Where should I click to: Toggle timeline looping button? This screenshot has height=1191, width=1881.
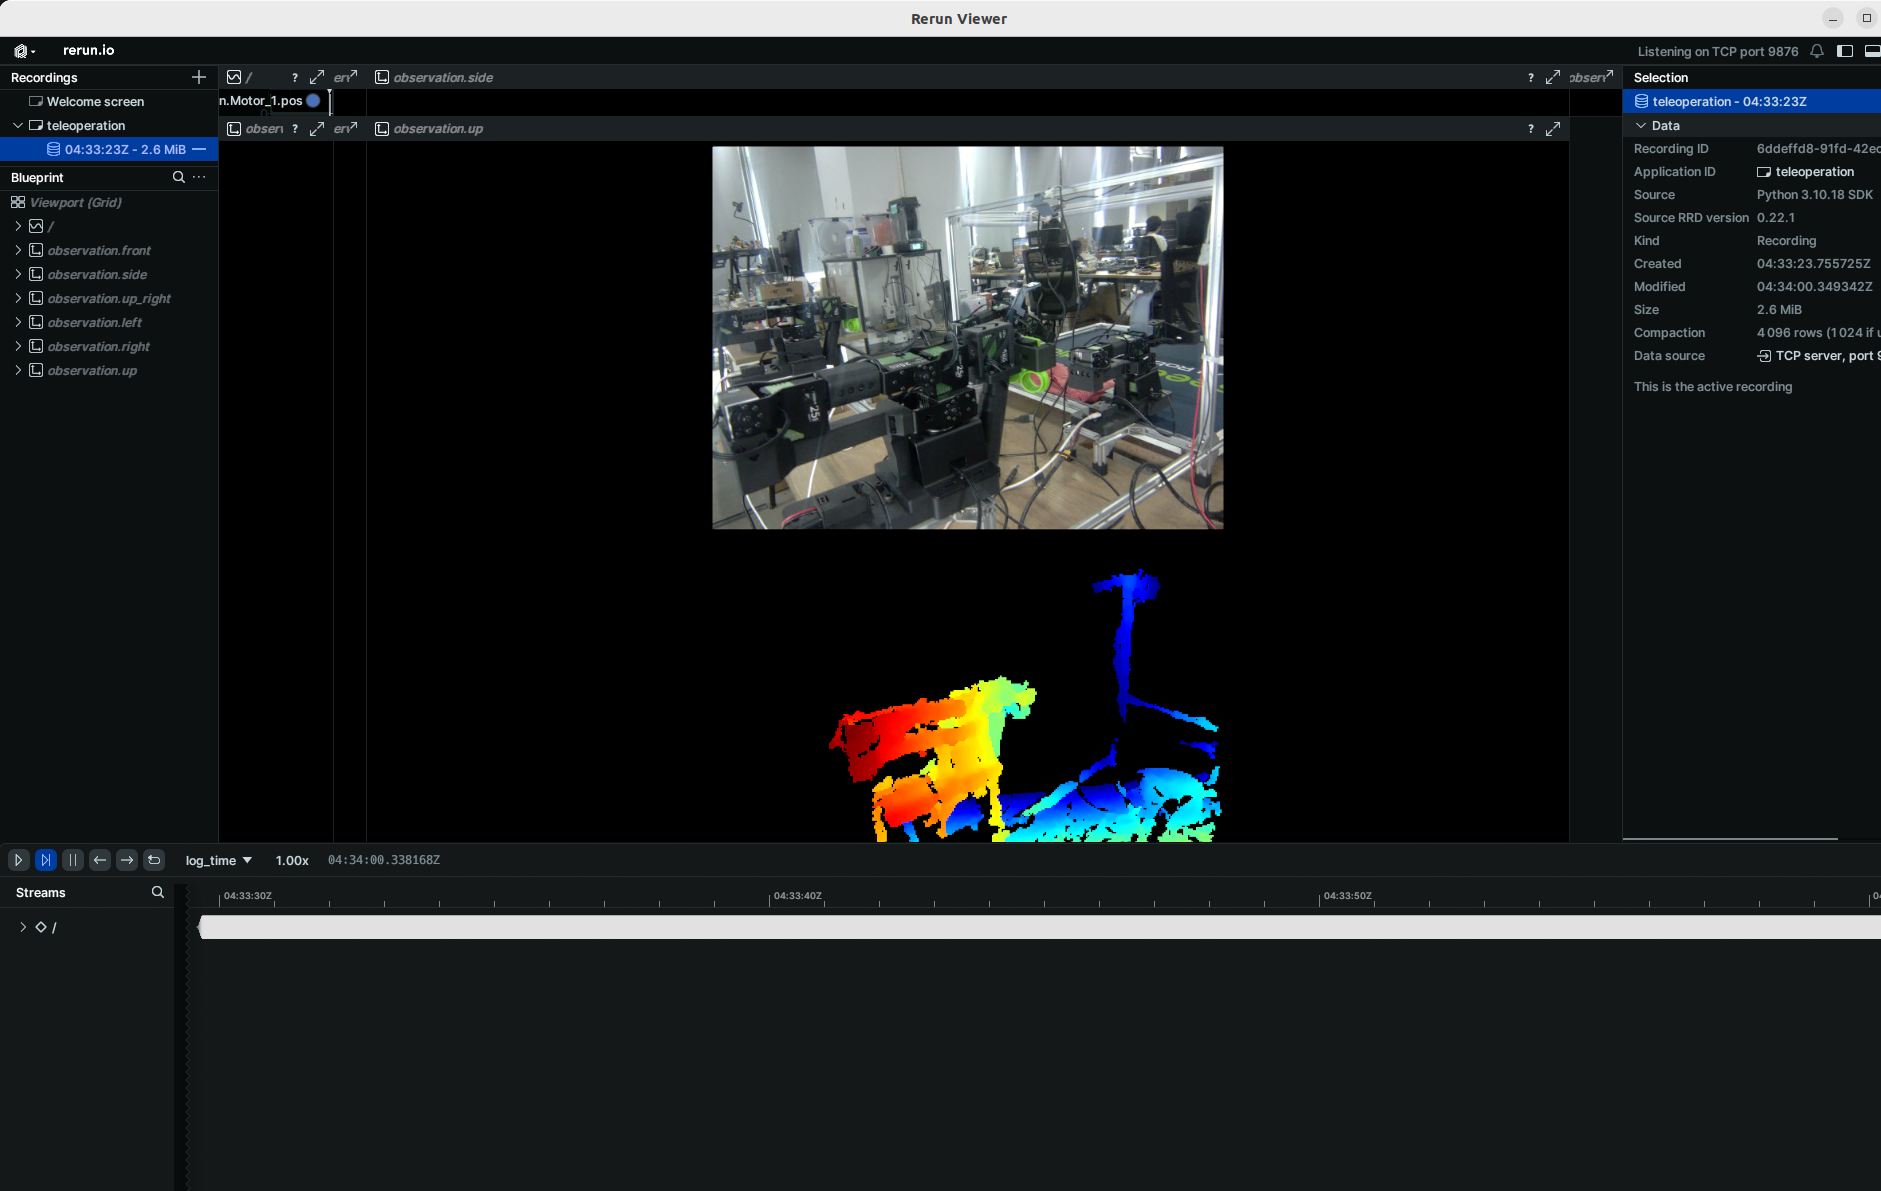point(154,860)
